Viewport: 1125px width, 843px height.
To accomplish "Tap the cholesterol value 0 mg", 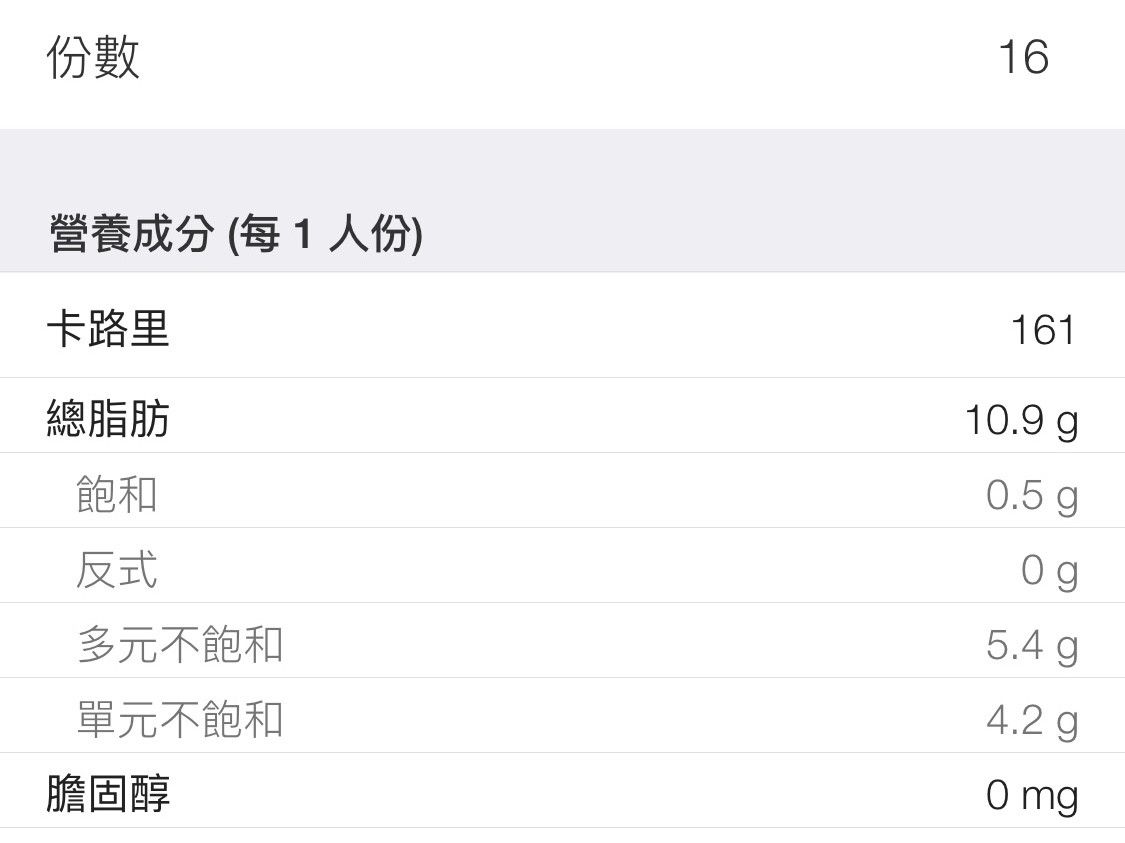I will [1031, 796].
